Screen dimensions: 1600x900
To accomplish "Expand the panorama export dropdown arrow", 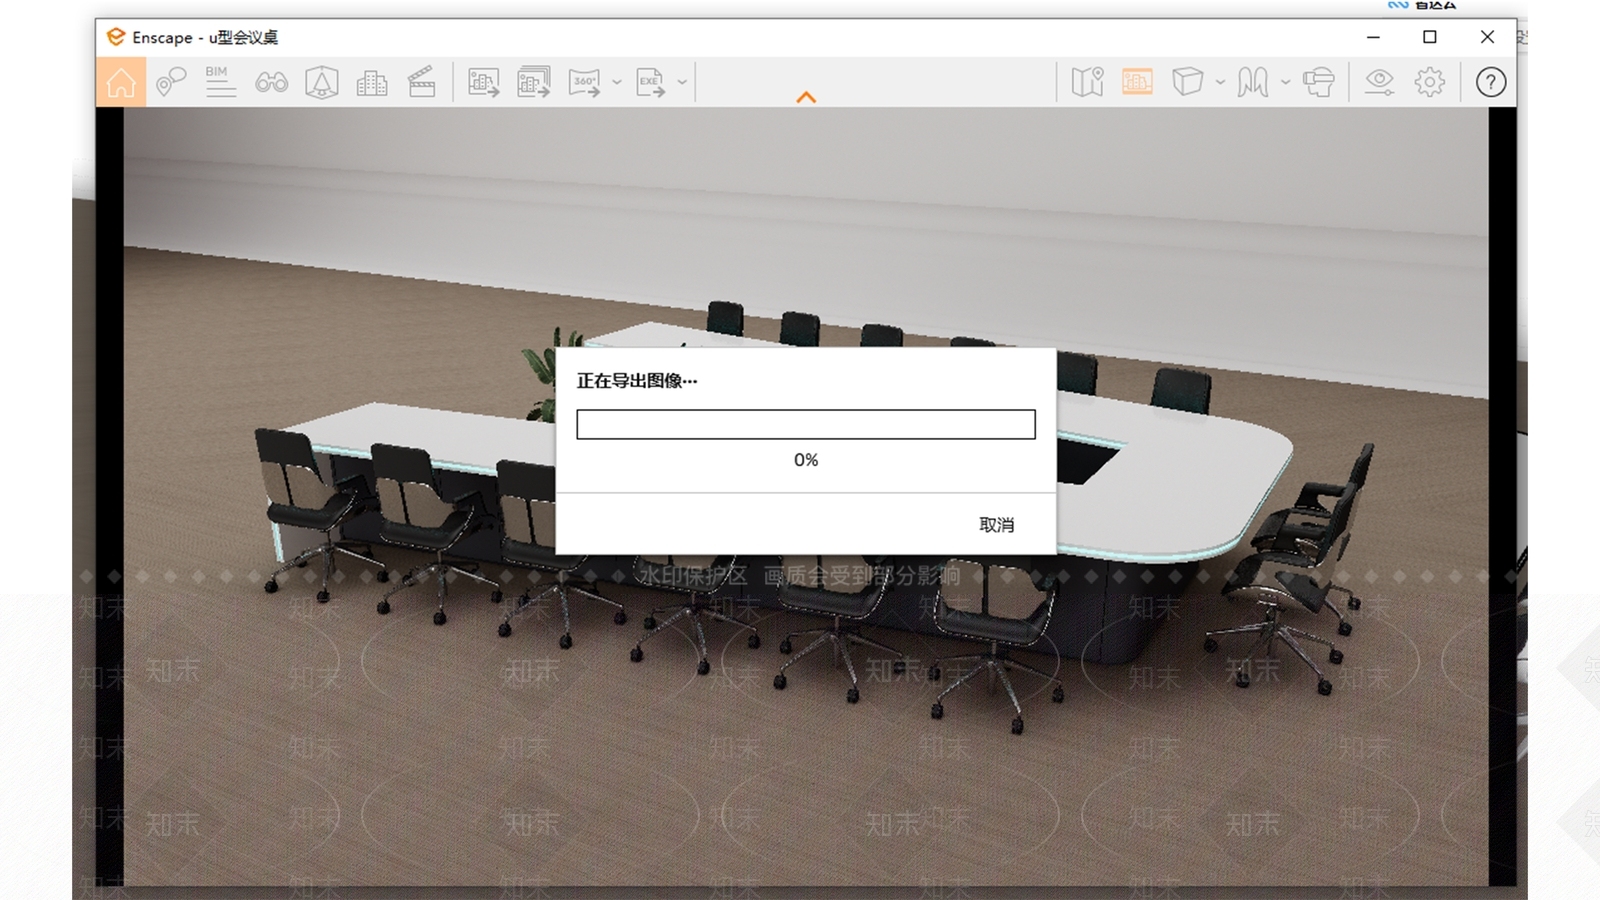I will pyautogui.click(x=617, y=82).
